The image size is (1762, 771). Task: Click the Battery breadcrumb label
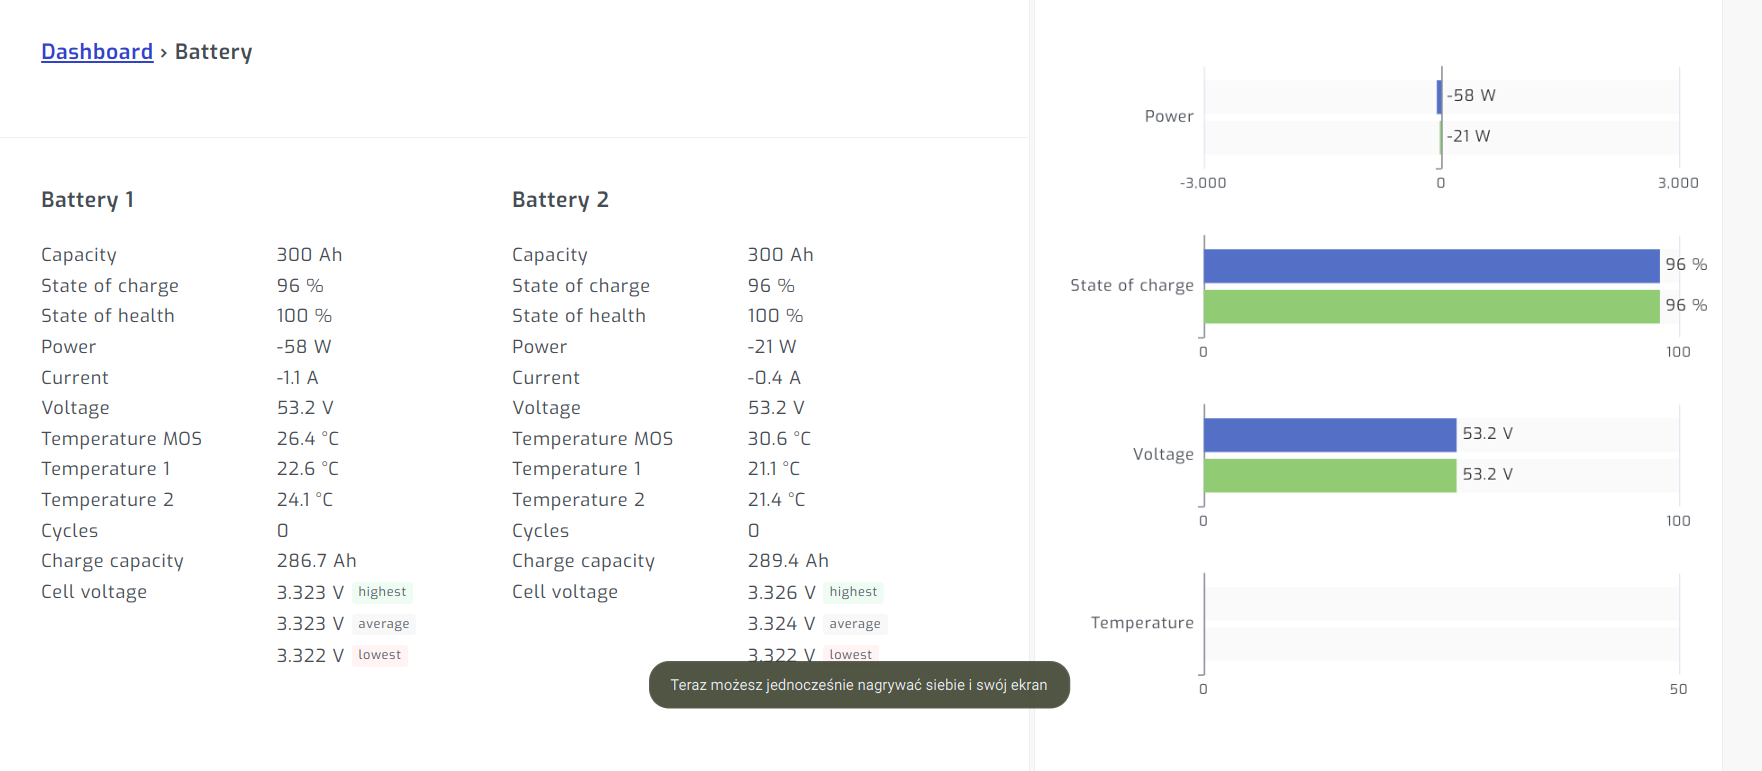[212, 51]
